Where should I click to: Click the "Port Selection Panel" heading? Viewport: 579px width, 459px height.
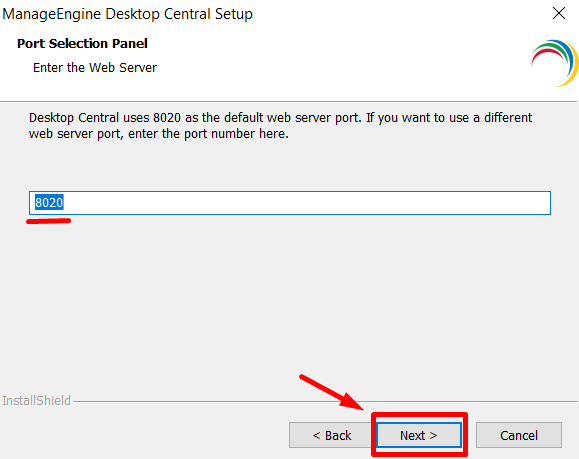(82, 44)
